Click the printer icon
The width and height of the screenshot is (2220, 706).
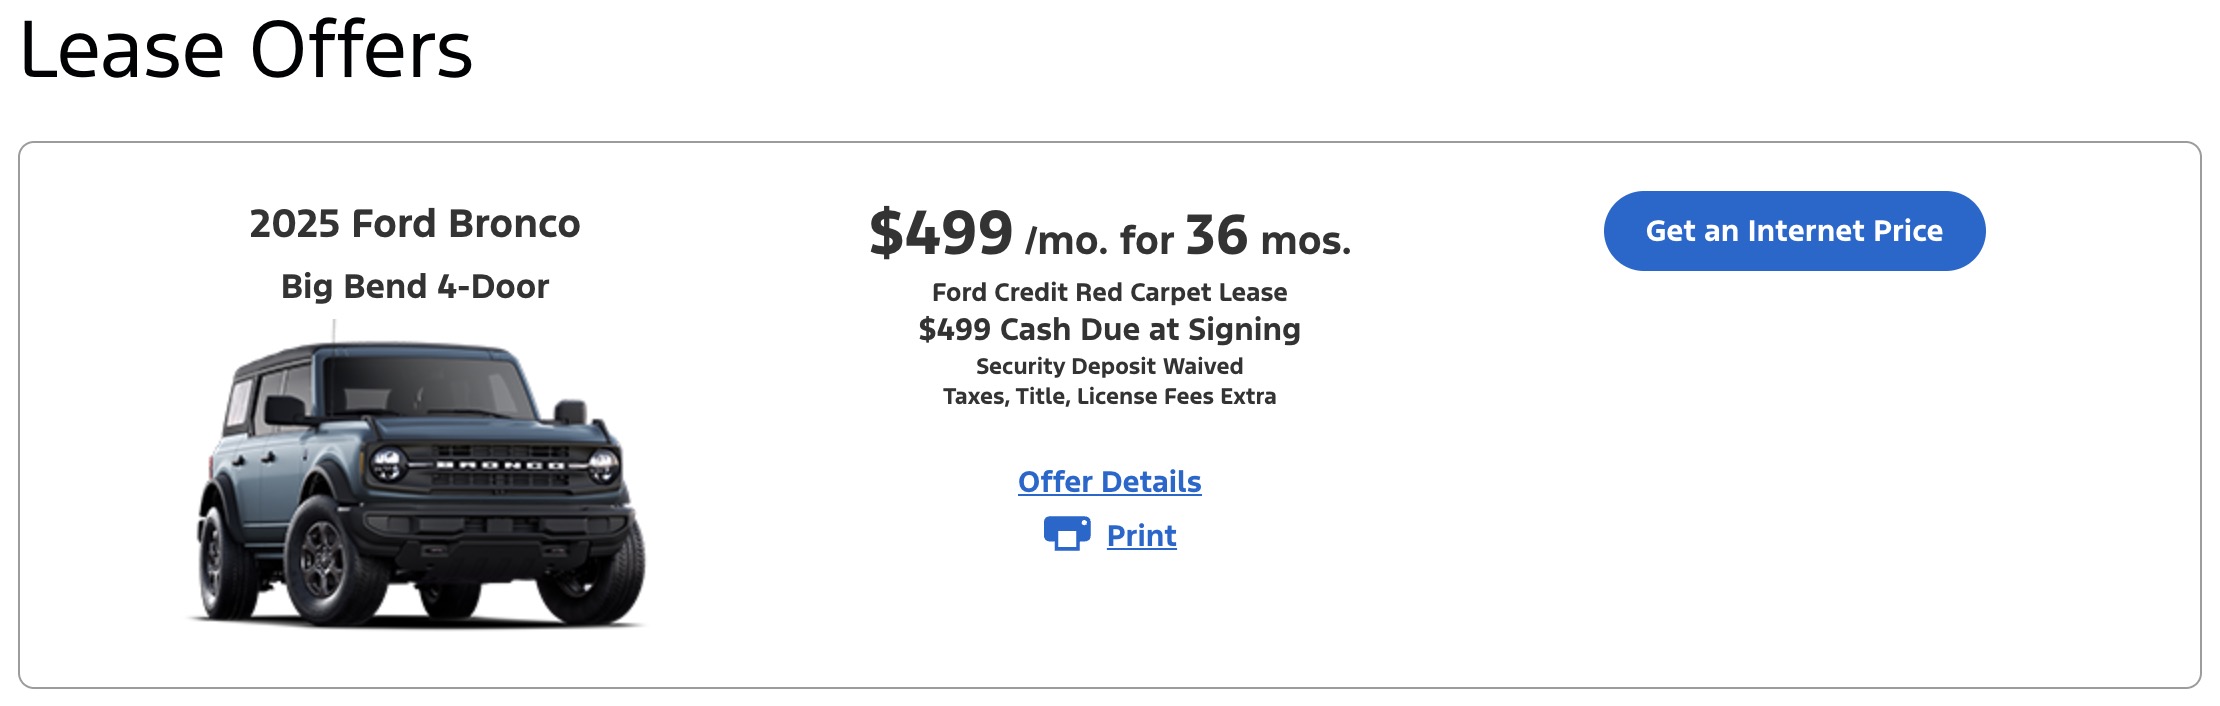tap(1066, 534)
